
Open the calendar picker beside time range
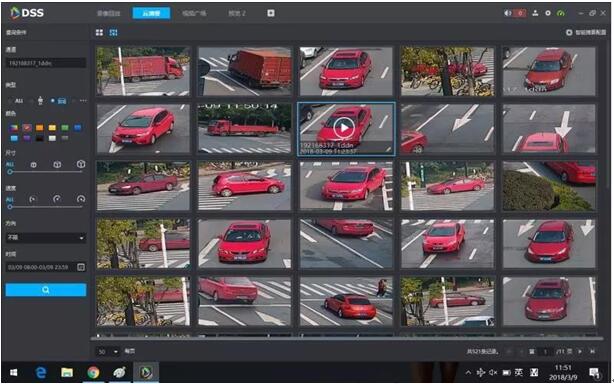click(81, 267)
